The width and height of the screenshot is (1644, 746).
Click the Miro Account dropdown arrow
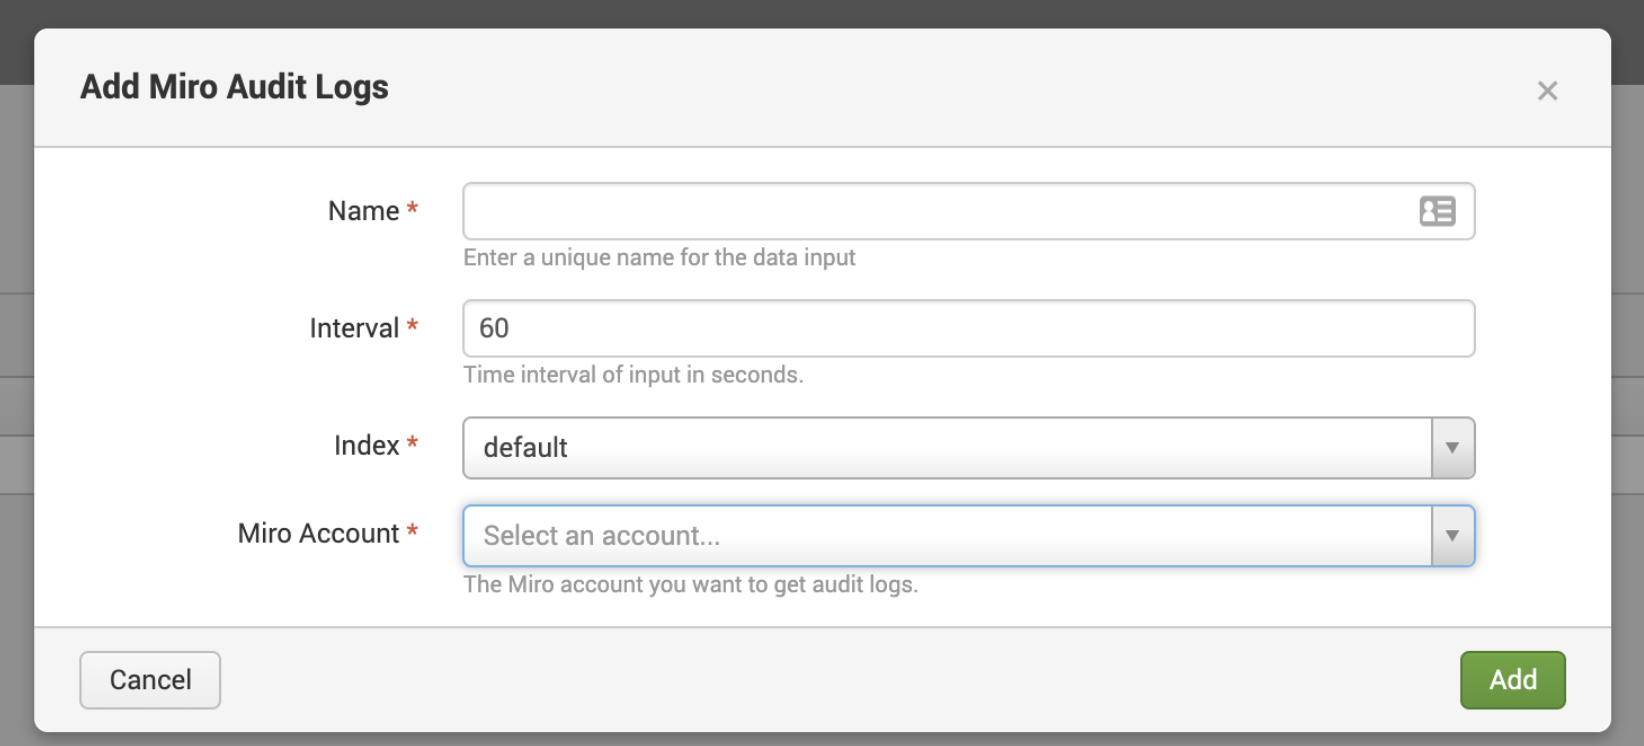click(1452, 536)
